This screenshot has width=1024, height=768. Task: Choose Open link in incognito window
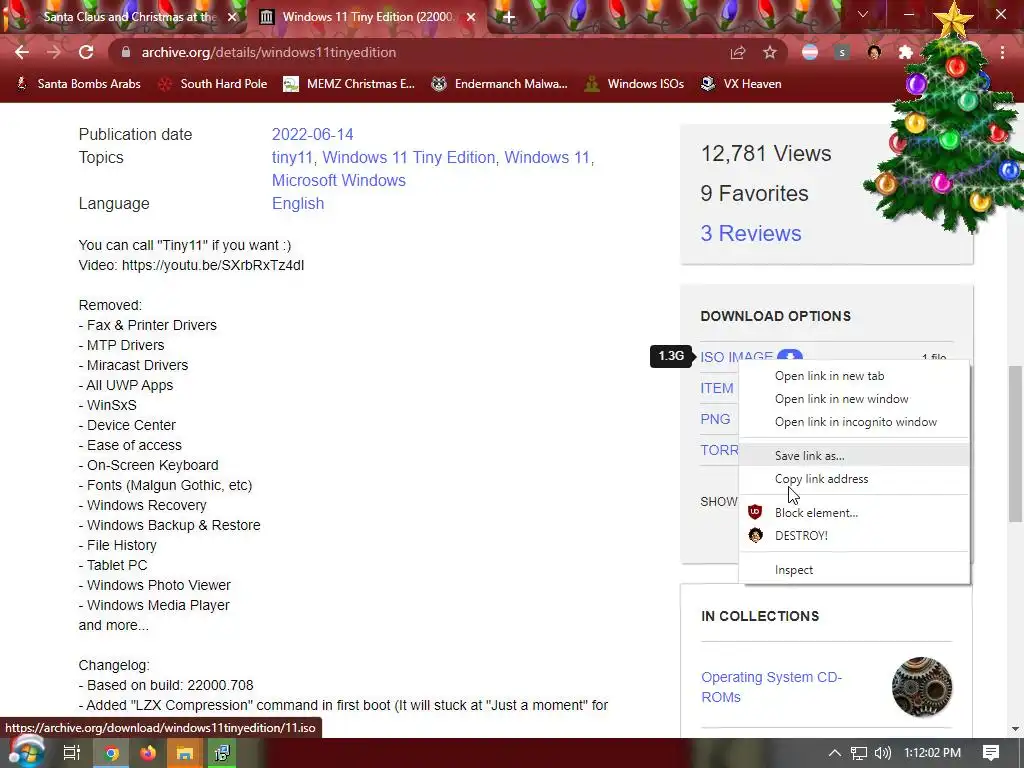coord(854,422)
